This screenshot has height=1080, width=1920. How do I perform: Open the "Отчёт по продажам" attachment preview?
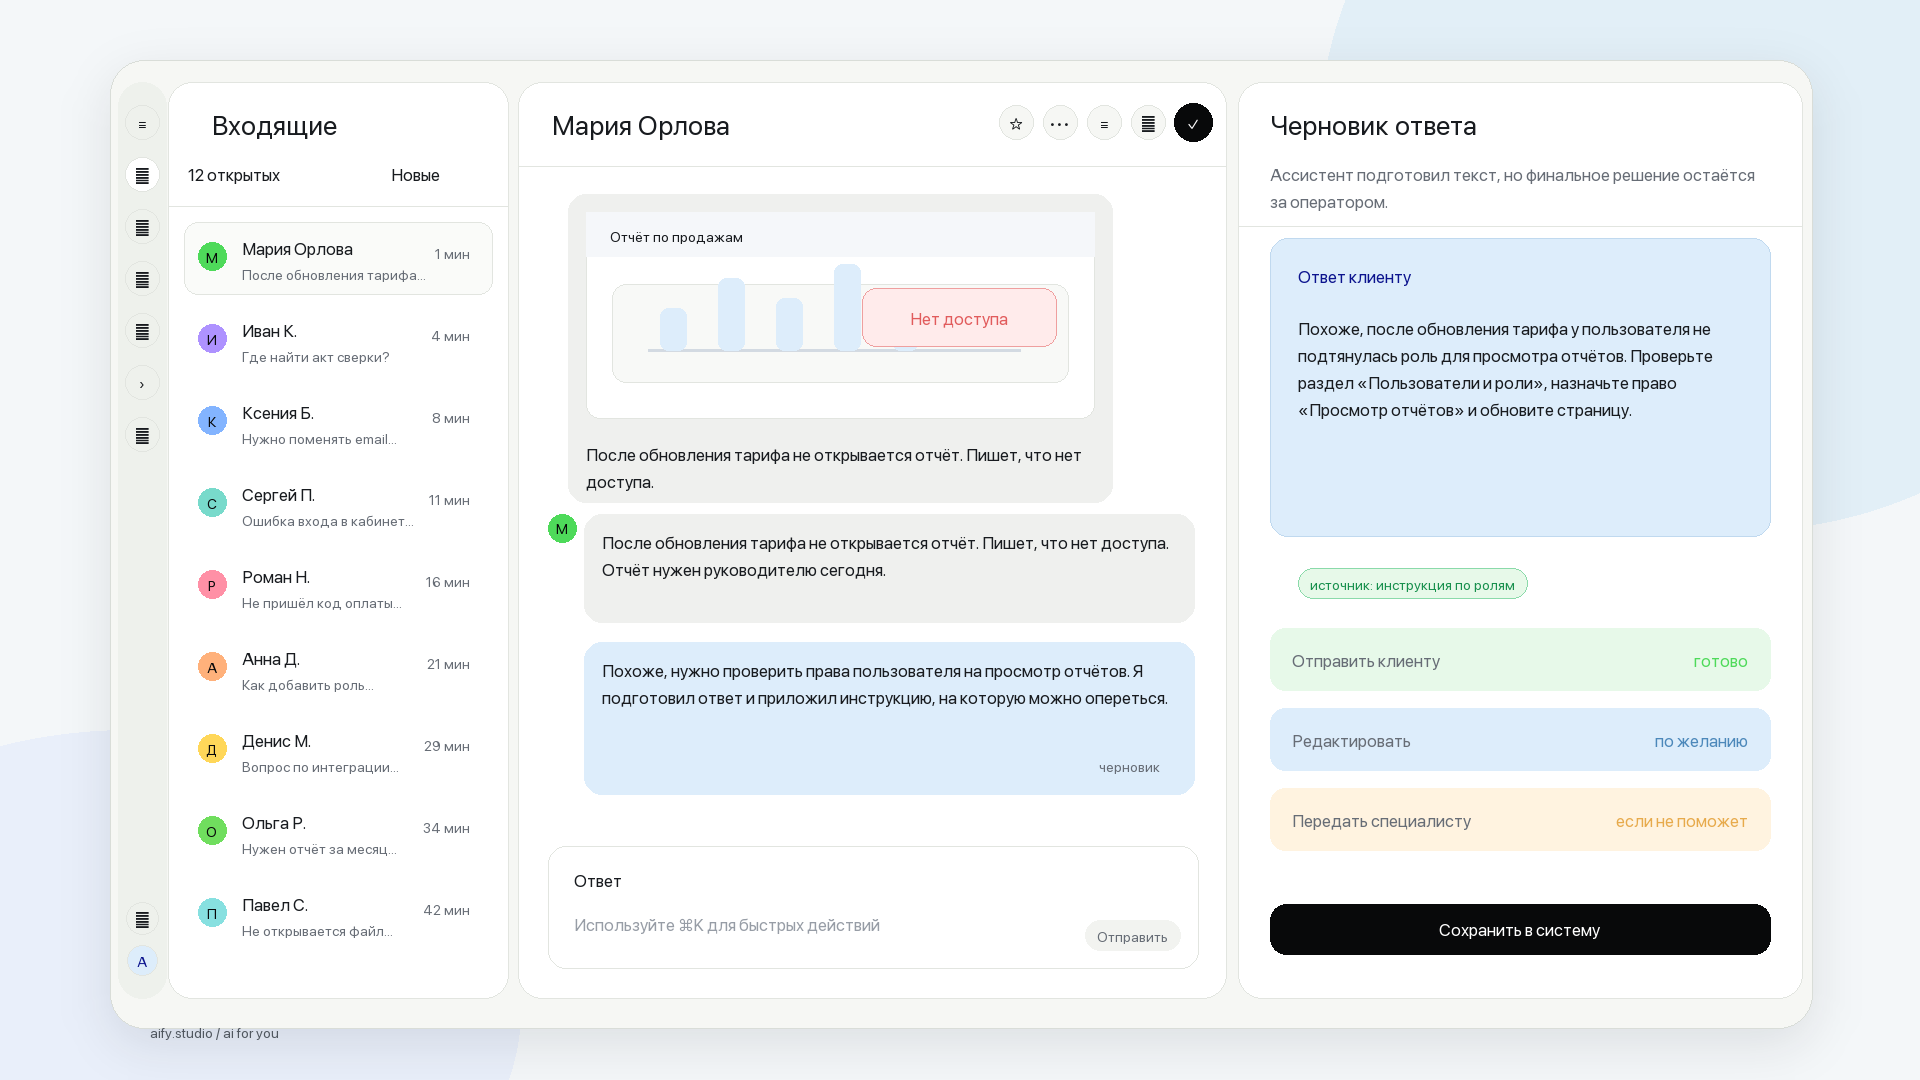tap(840, 315)
